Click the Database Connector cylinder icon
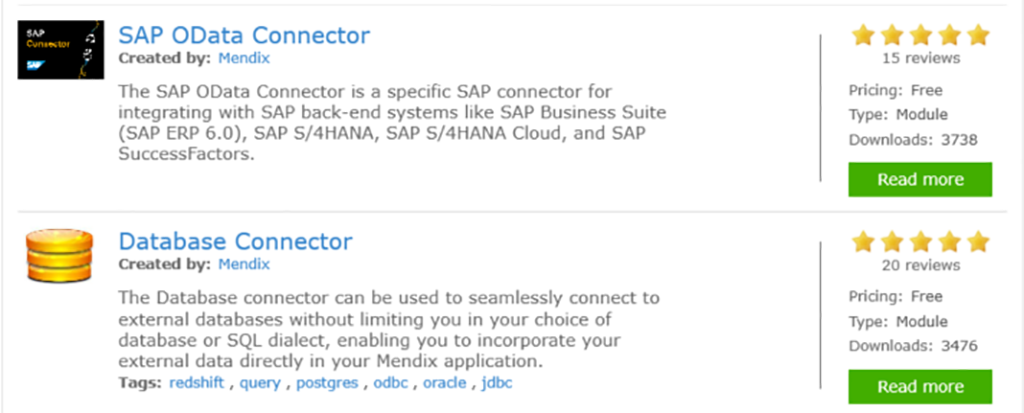Viewport: 1024px width, 413px height. point(58,256)
